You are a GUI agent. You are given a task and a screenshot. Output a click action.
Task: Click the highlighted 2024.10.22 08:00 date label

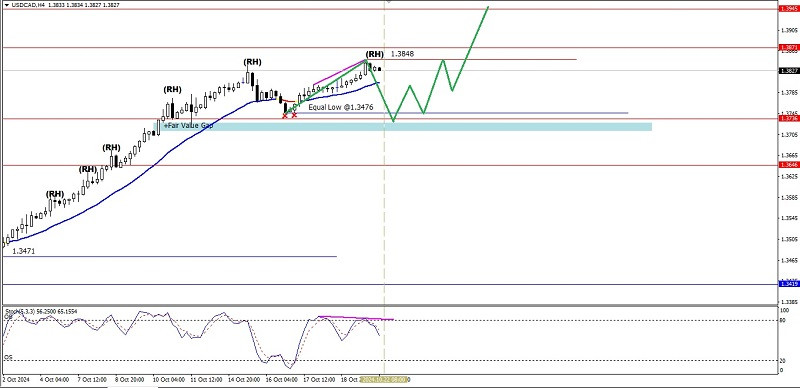point(383,380)
